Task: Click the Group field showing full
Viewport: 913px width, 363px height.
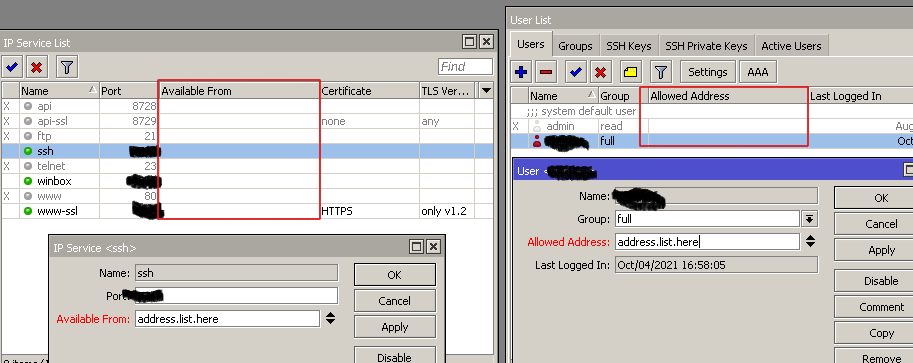Action: click(x=707, y=219)
